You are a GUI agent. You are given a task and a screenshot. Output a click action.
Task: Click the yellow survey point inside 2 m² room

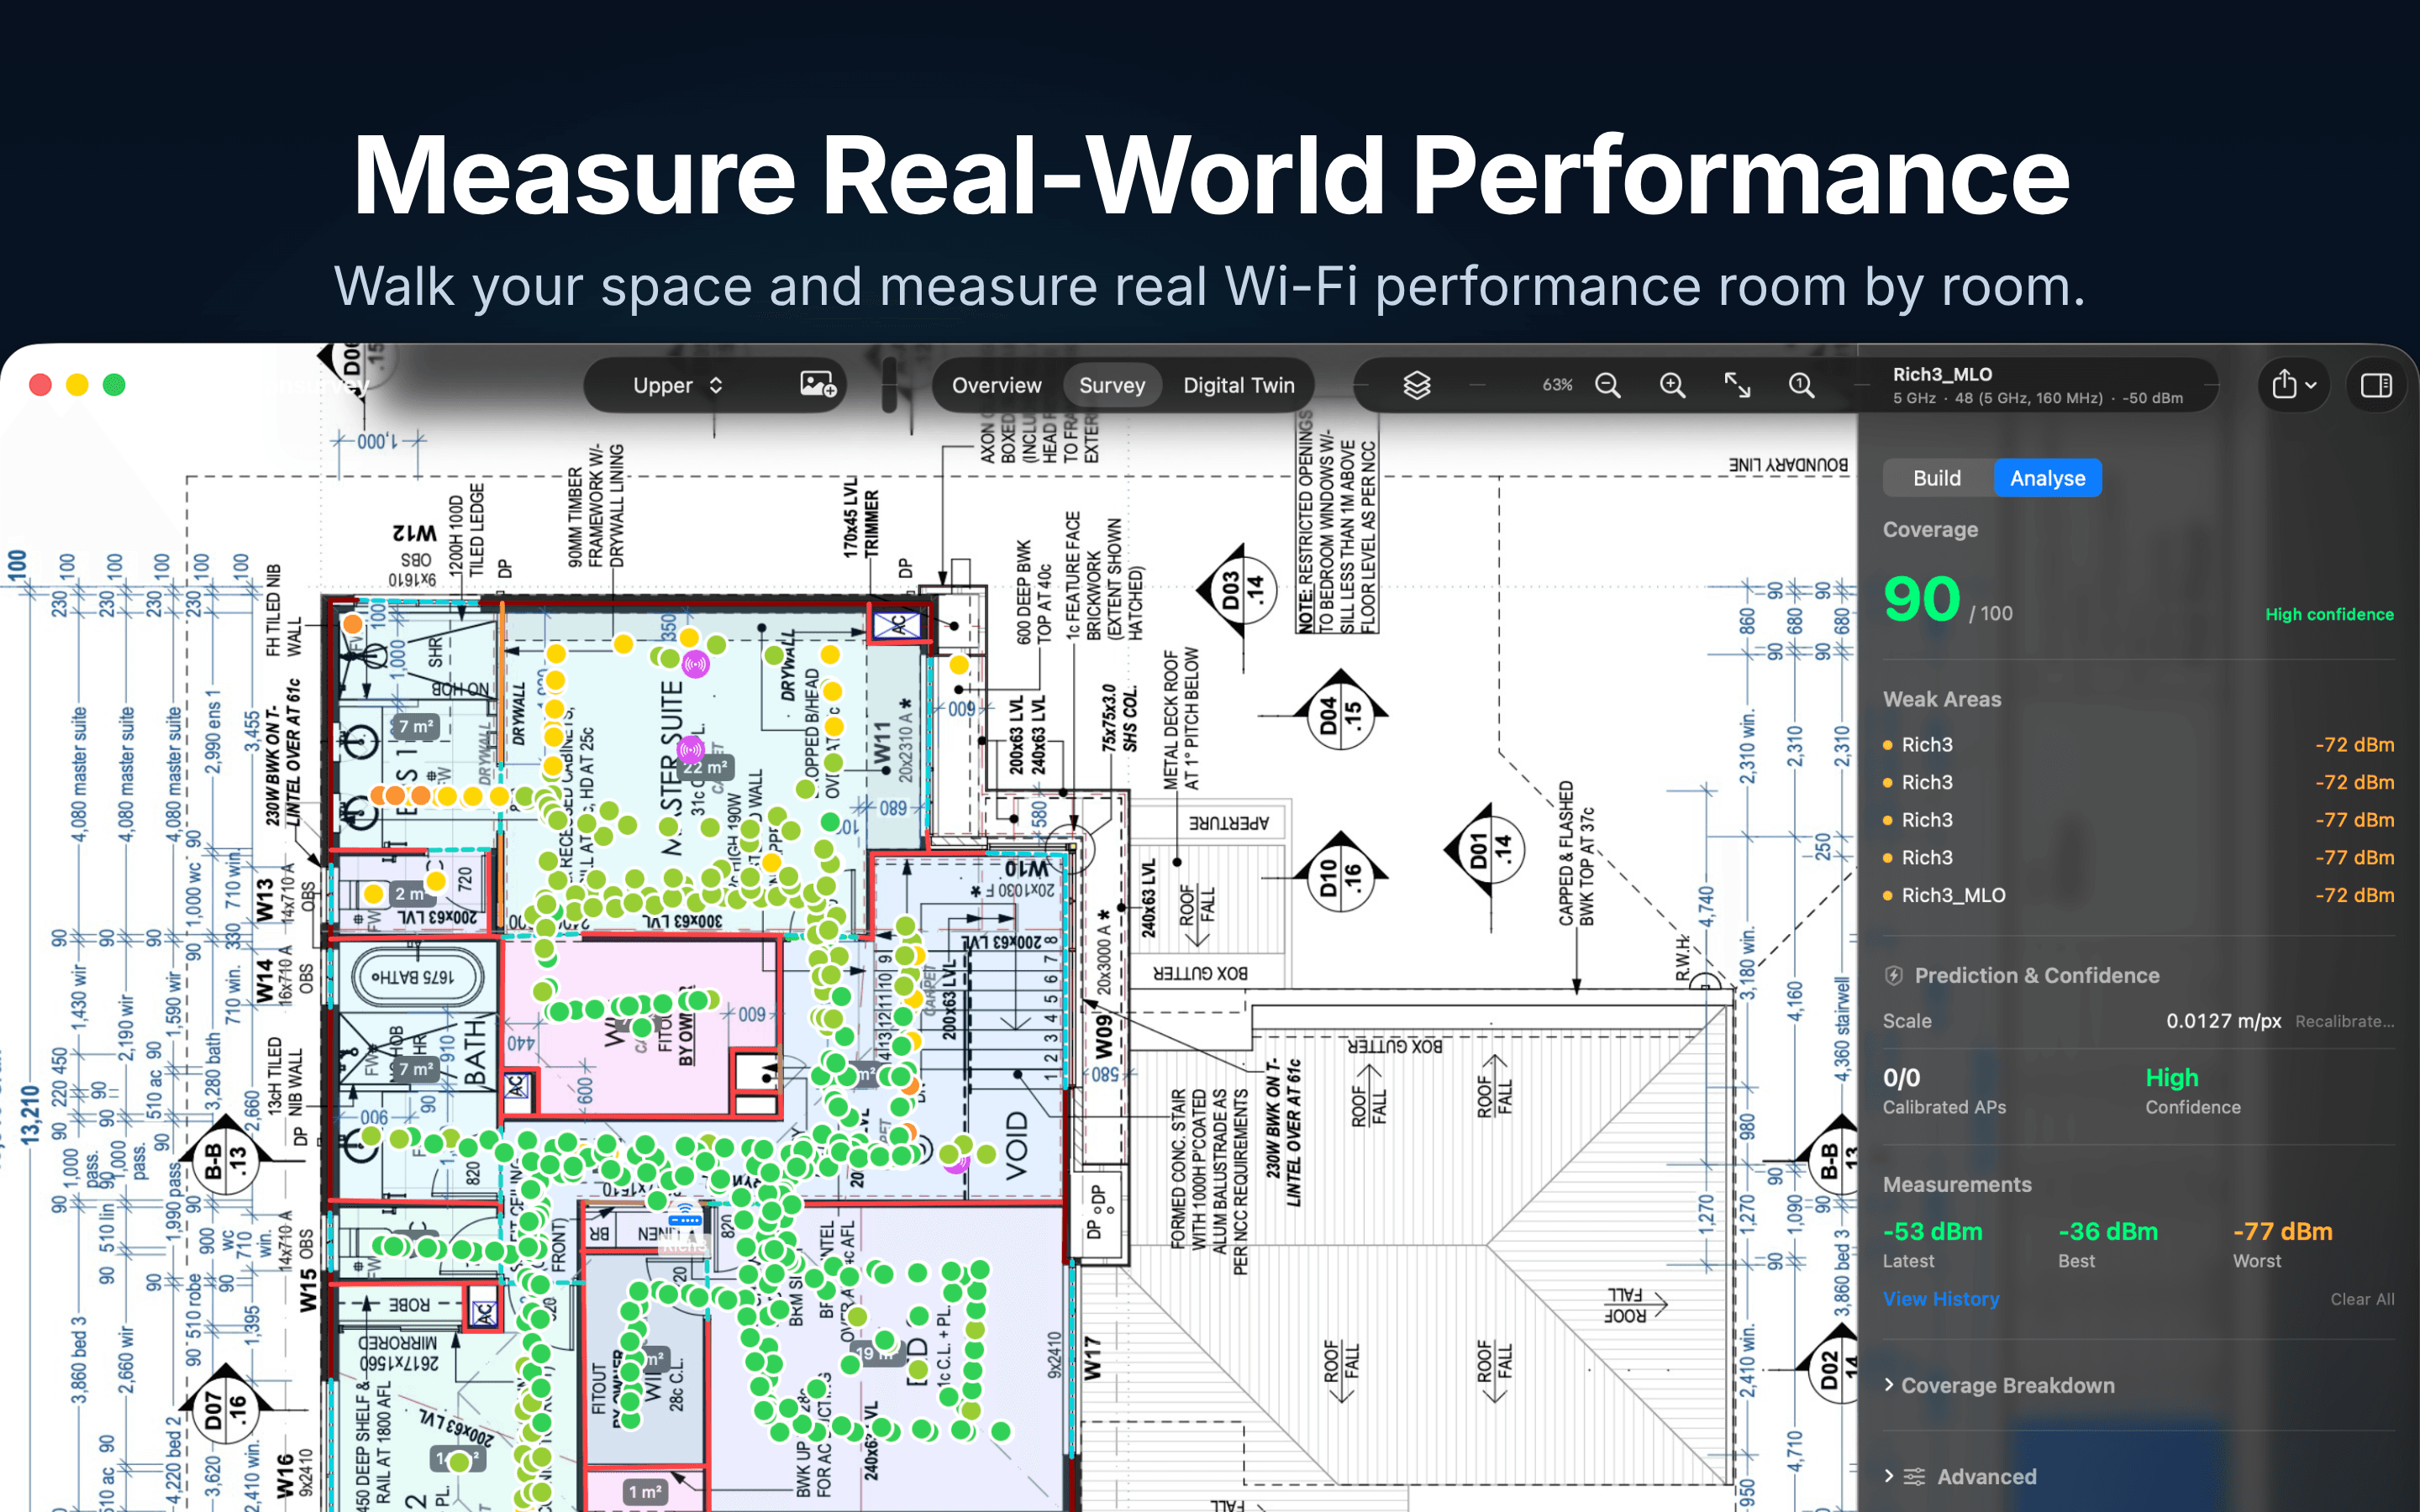coord(373,893)
